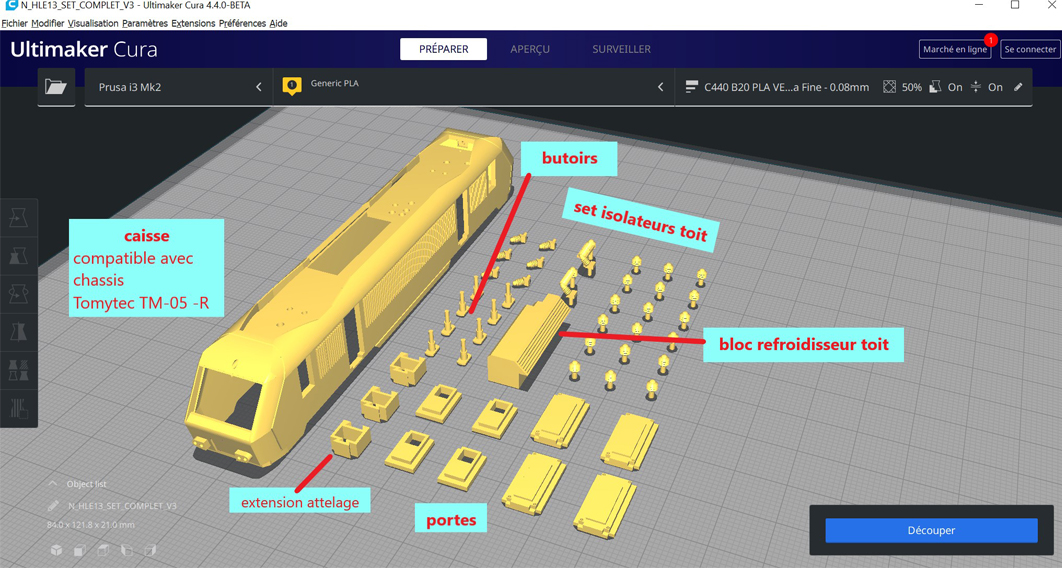The width and height of the screenshot is (1062, 568).
Task: Collapse the Object list panel
Action: pos(54,484)
